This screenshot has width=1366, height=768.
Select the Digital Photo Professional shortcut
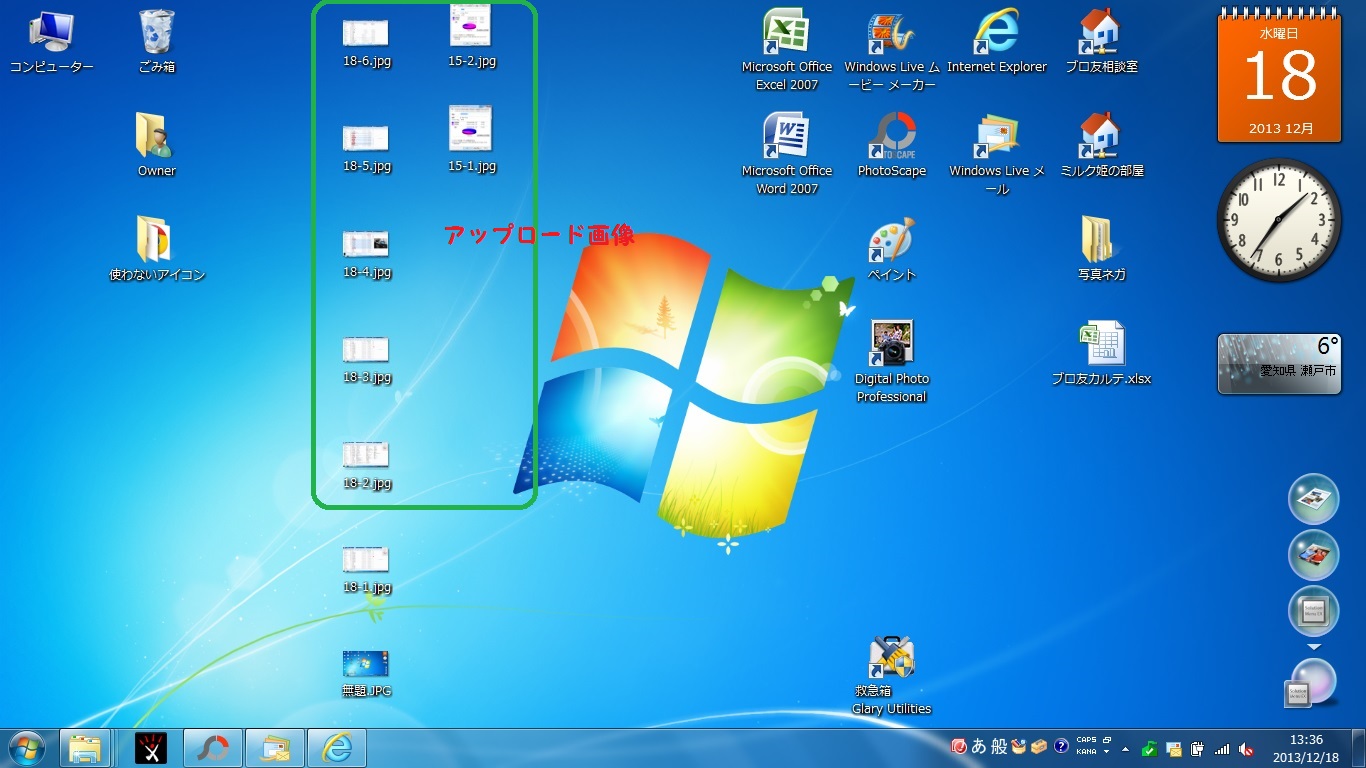892,361
